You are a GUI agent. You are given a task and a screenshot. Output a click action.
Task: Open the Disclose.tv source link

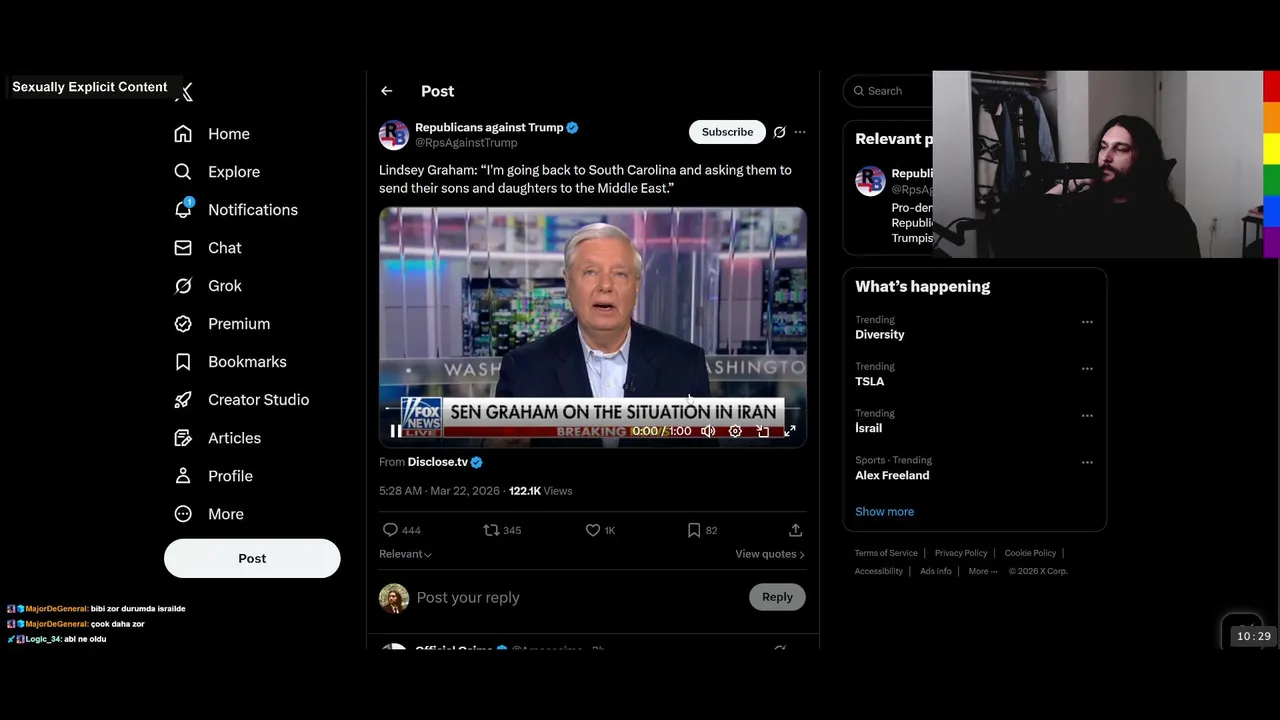pyautogui.click(x=438, y=462)
